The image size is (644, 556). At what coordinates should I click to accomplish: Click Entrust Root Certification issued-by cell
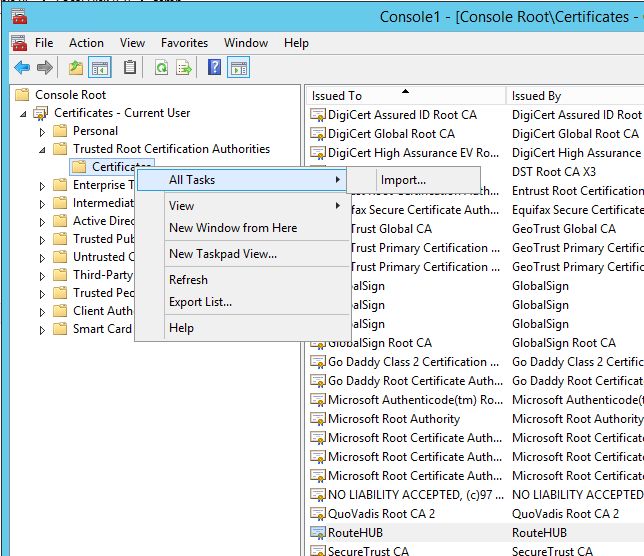[x=577, y=191]
